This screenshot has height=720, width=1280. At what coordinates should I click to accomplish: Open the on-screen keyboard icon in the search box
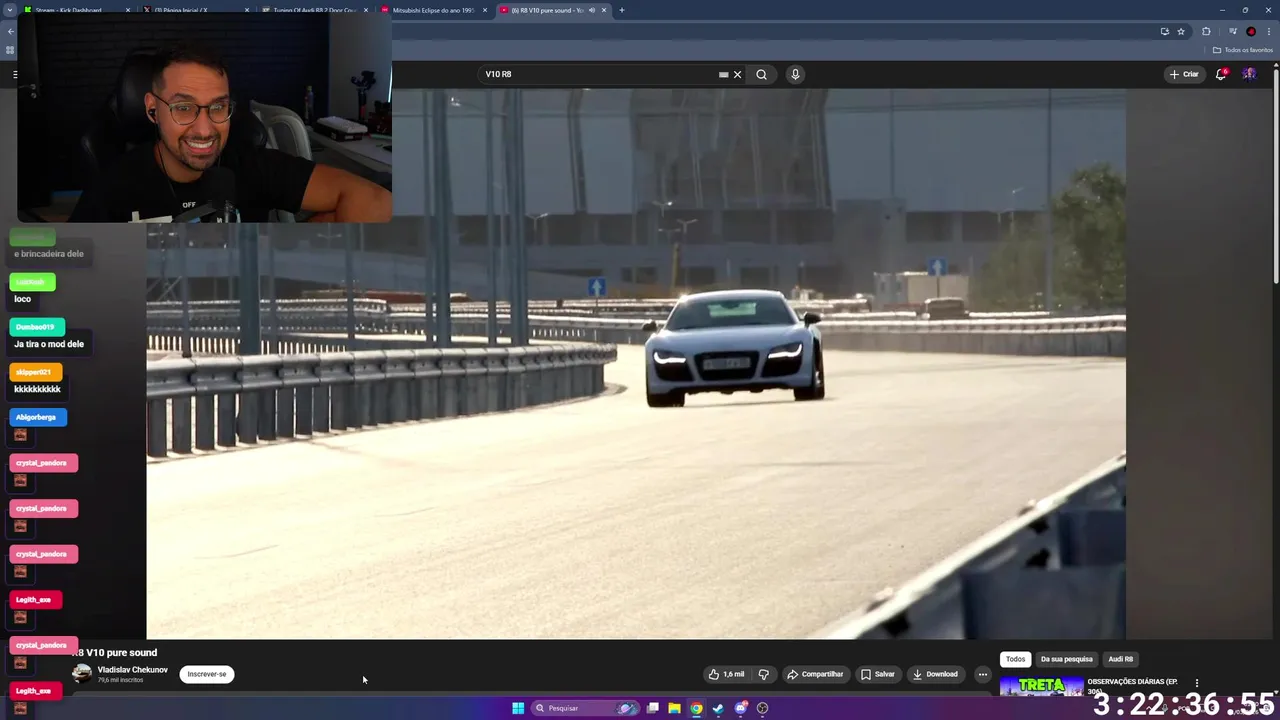point(723,74)
